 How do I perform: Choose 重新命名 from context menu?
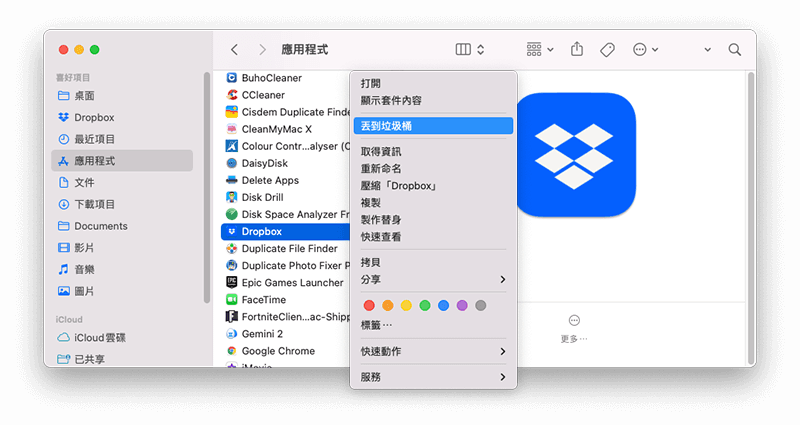(433, 168)
